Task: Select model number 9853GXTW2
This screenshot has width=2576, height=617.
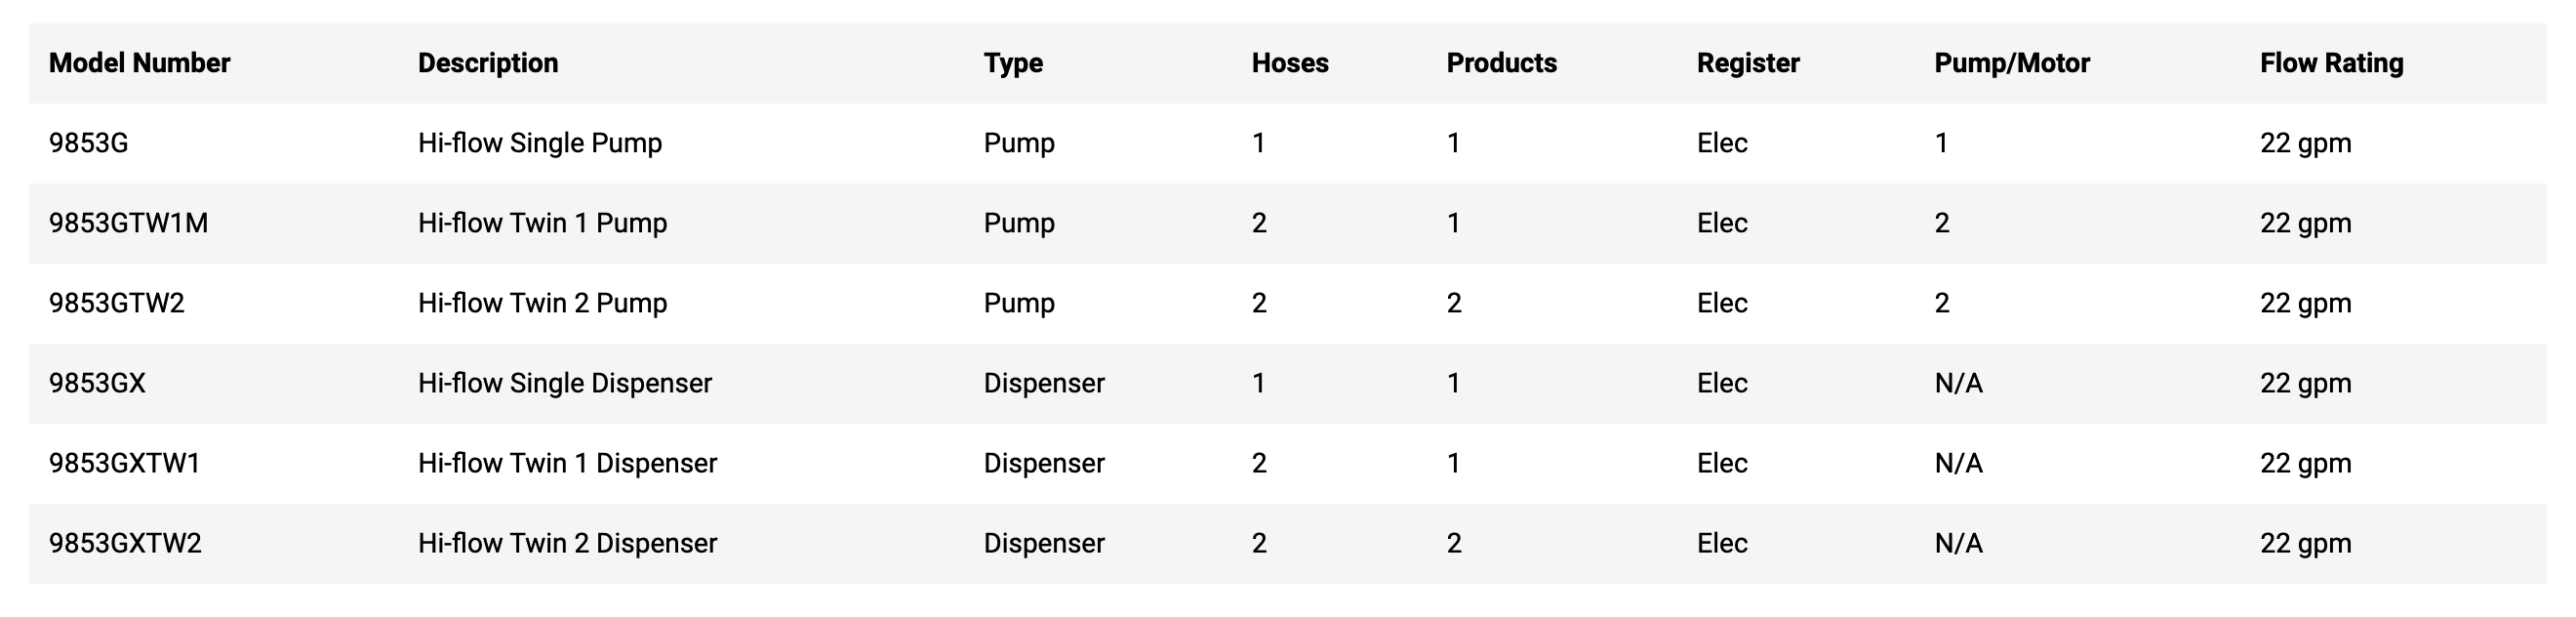Action: coord(125,543)
